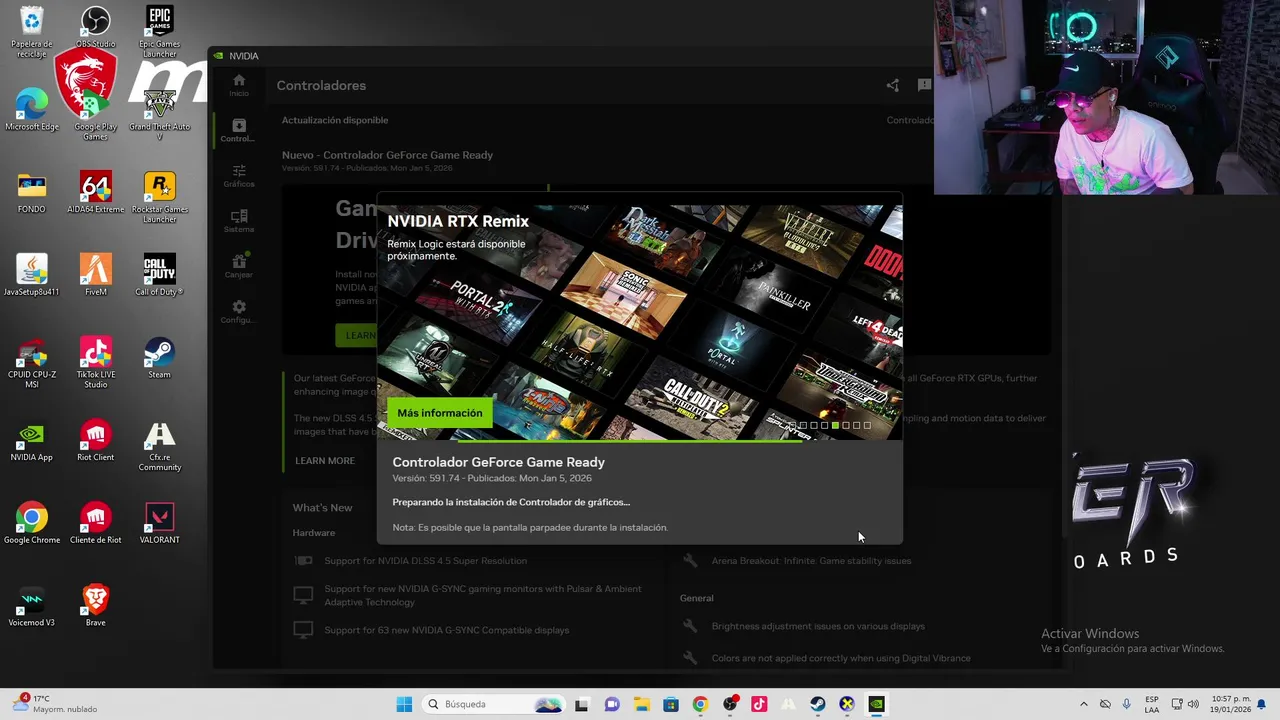Open Task View from the taskbar
The image size is (1280, 720).
point(582,704)
